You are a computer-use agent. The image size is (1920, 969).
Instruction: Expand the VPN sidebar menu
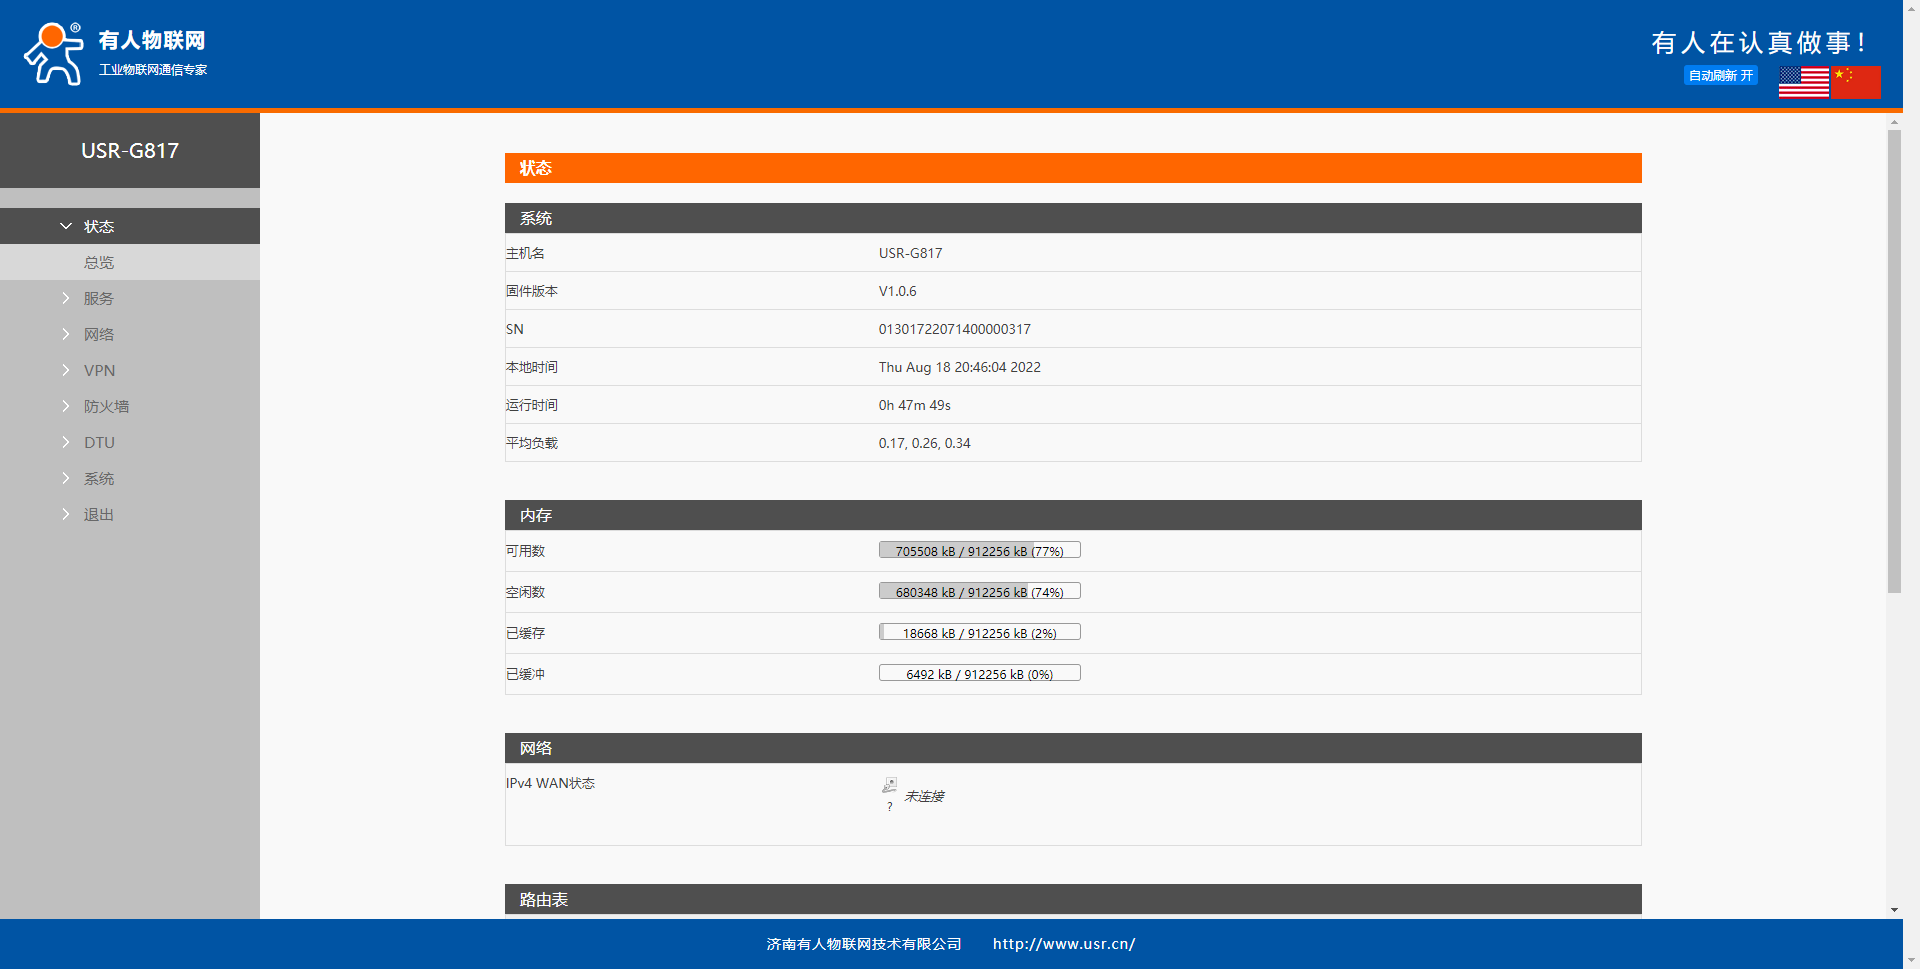(x=99, y=371)
